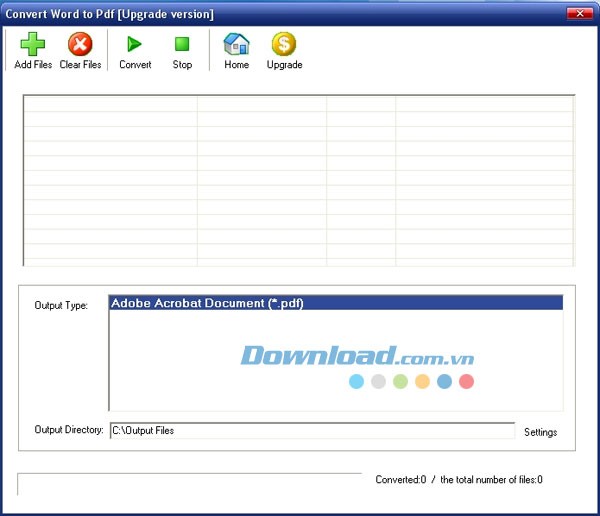Click the window title bar text
This screenshot has height=516, width=600.
pyautogui.click(x=110, y=14)
